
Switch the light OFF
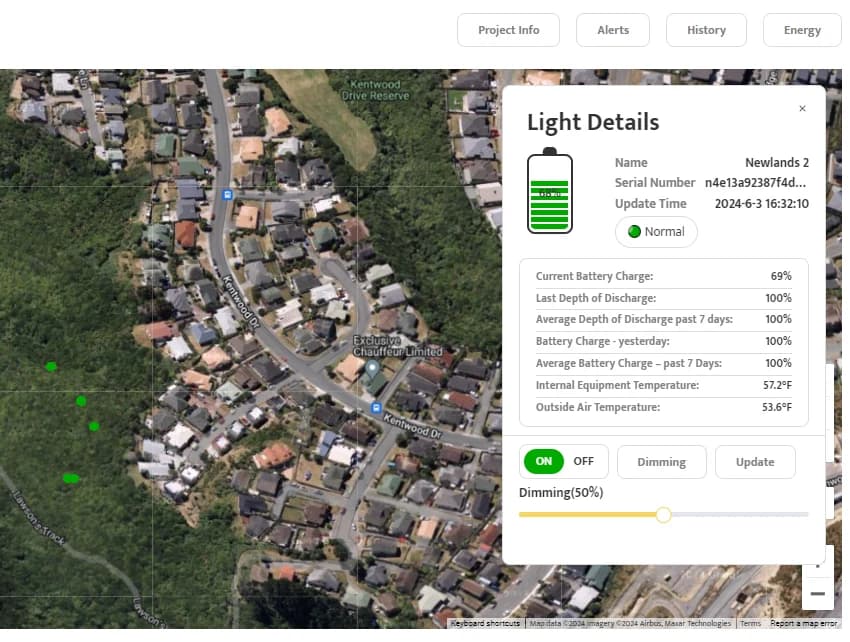(583, 461)
